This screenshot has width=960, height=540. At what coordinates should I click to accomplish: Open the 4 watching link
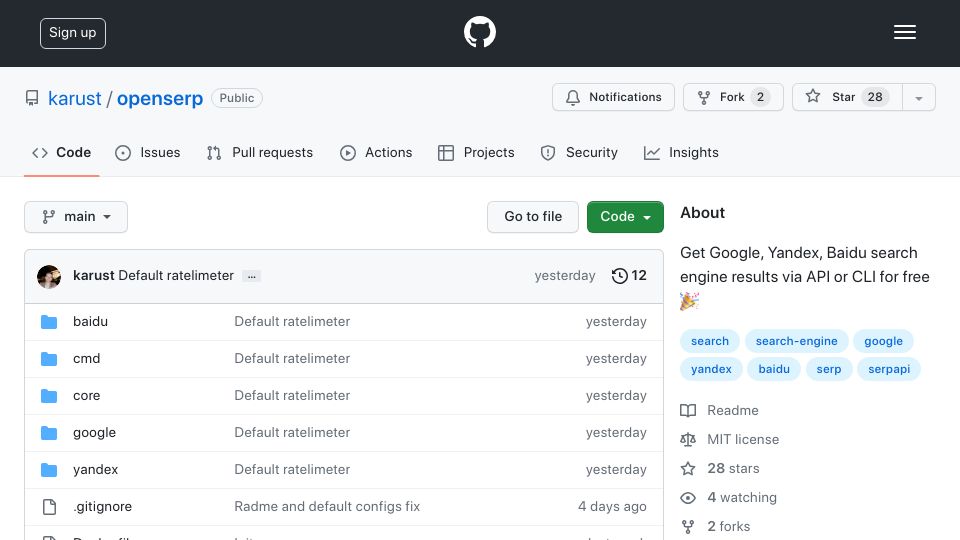pos(741,497)
